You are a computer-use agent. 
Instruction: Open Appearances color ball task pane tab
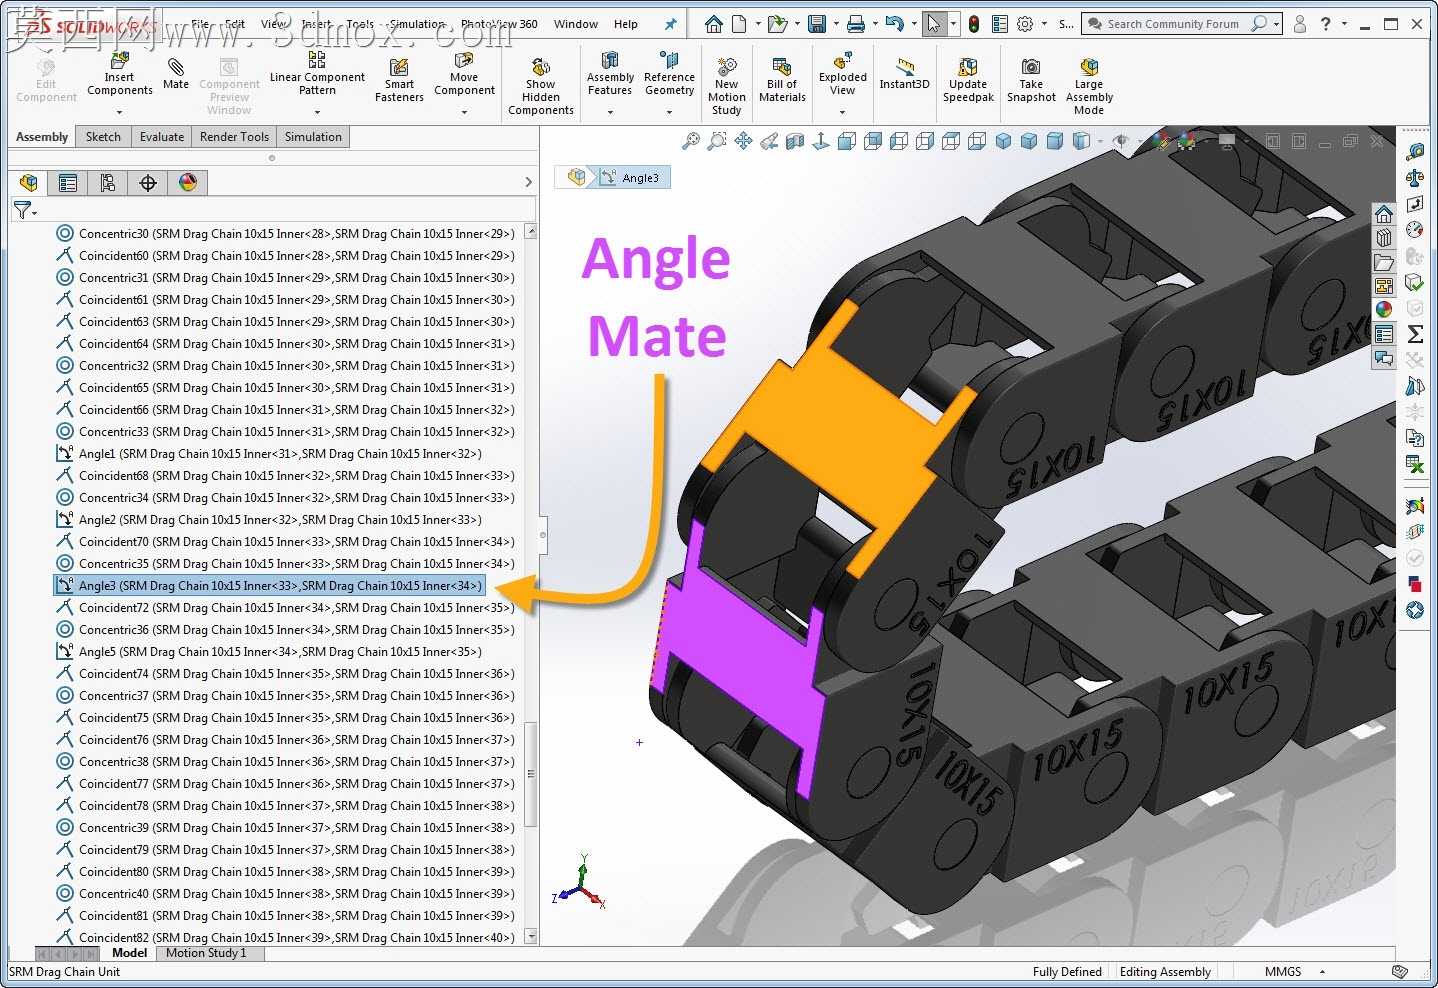(x=1384, y=310)
